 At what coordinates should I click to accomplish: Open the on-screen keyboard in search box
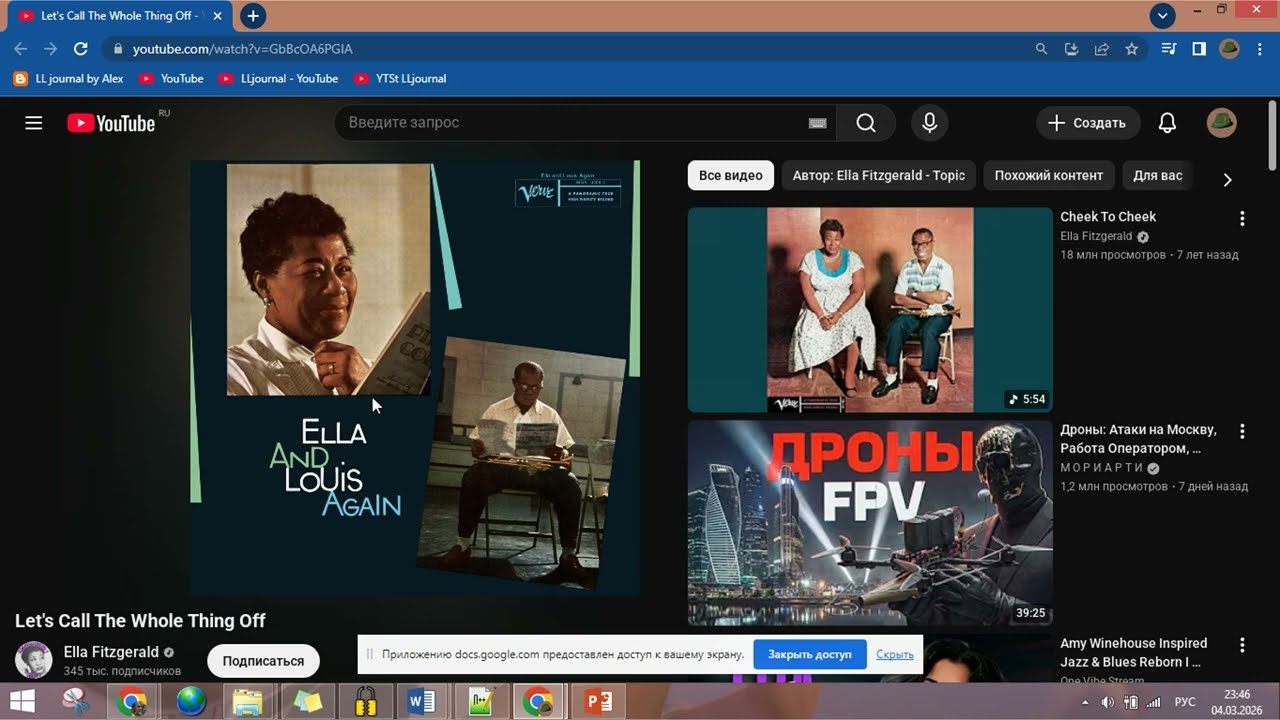(817, 123)
